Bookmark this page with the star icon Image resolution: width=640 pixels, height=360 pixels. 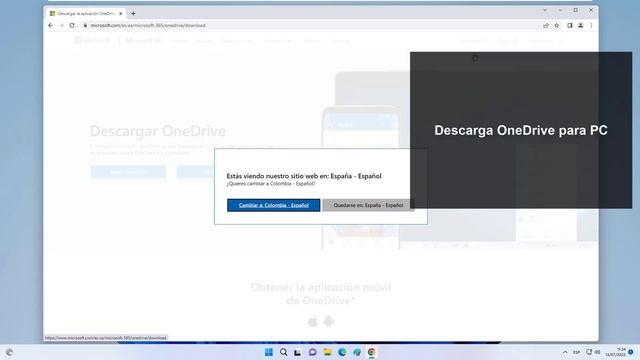click(x=557, y=25)
